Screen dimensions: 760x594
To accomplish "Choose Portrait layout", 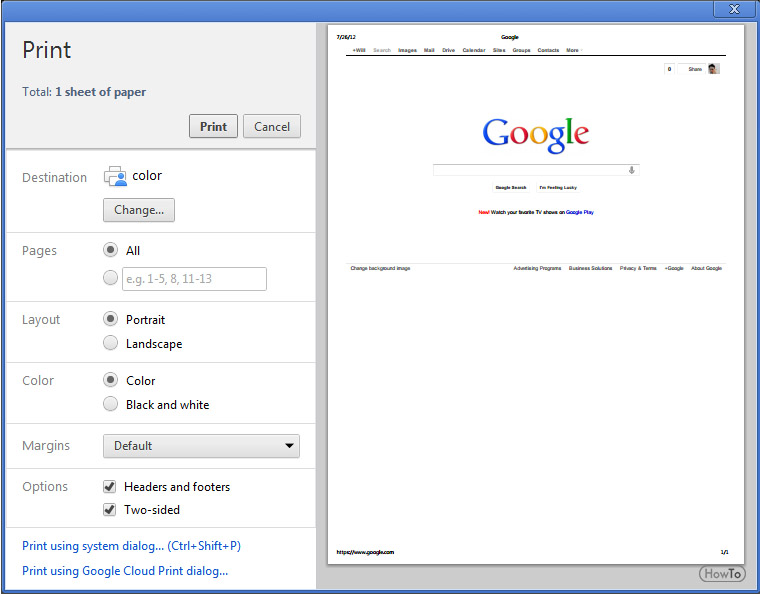I will coord(111,319).
